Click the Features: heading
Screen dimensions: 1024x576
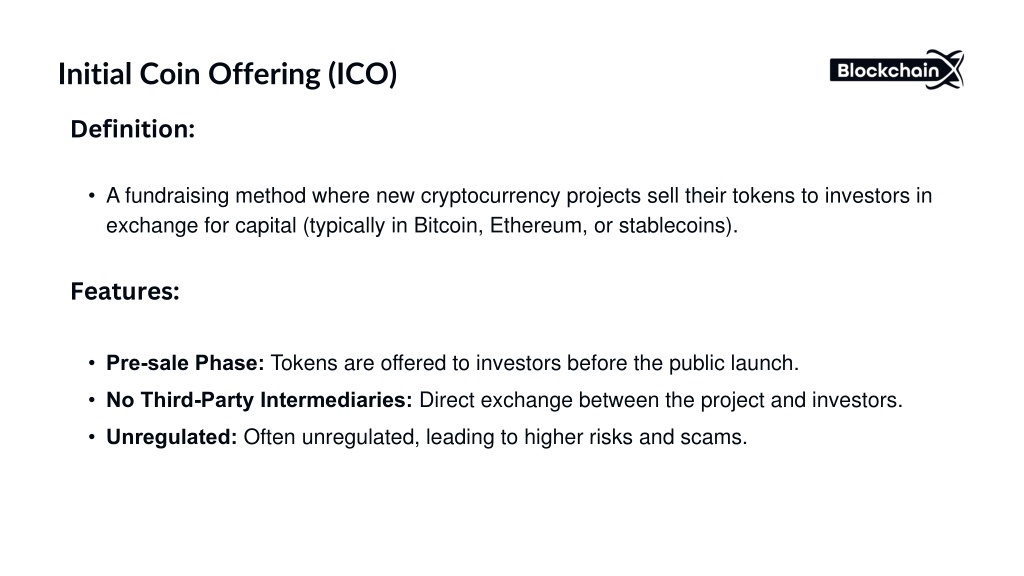125,291
